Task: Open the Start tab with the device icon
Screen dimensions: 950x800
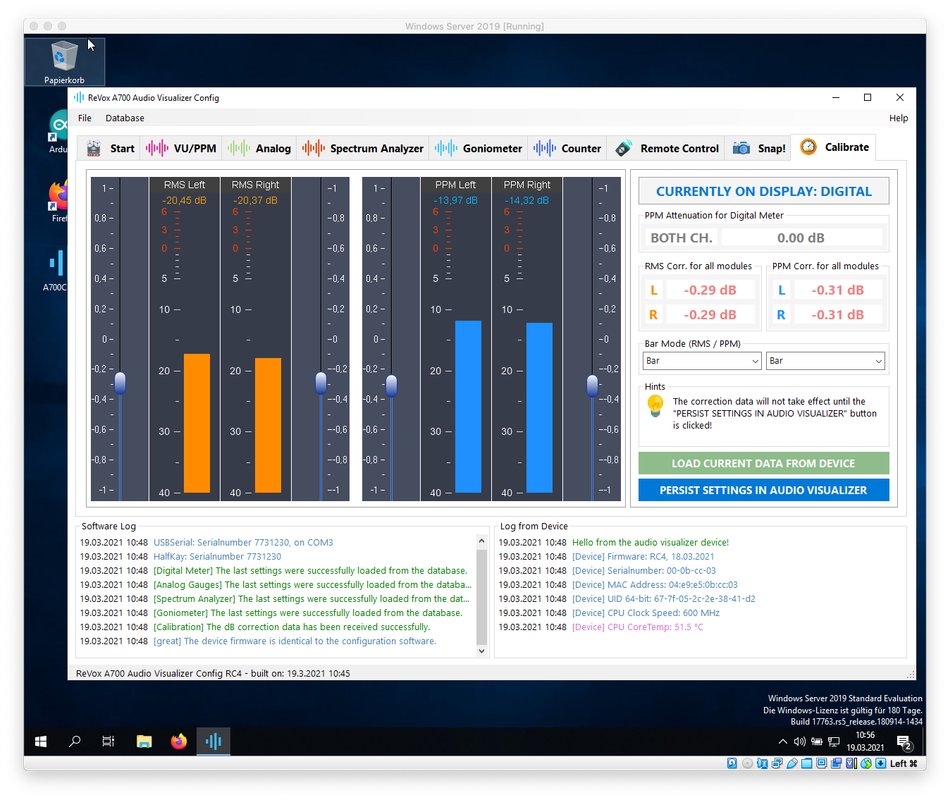Action: click(x=109, y=148)
